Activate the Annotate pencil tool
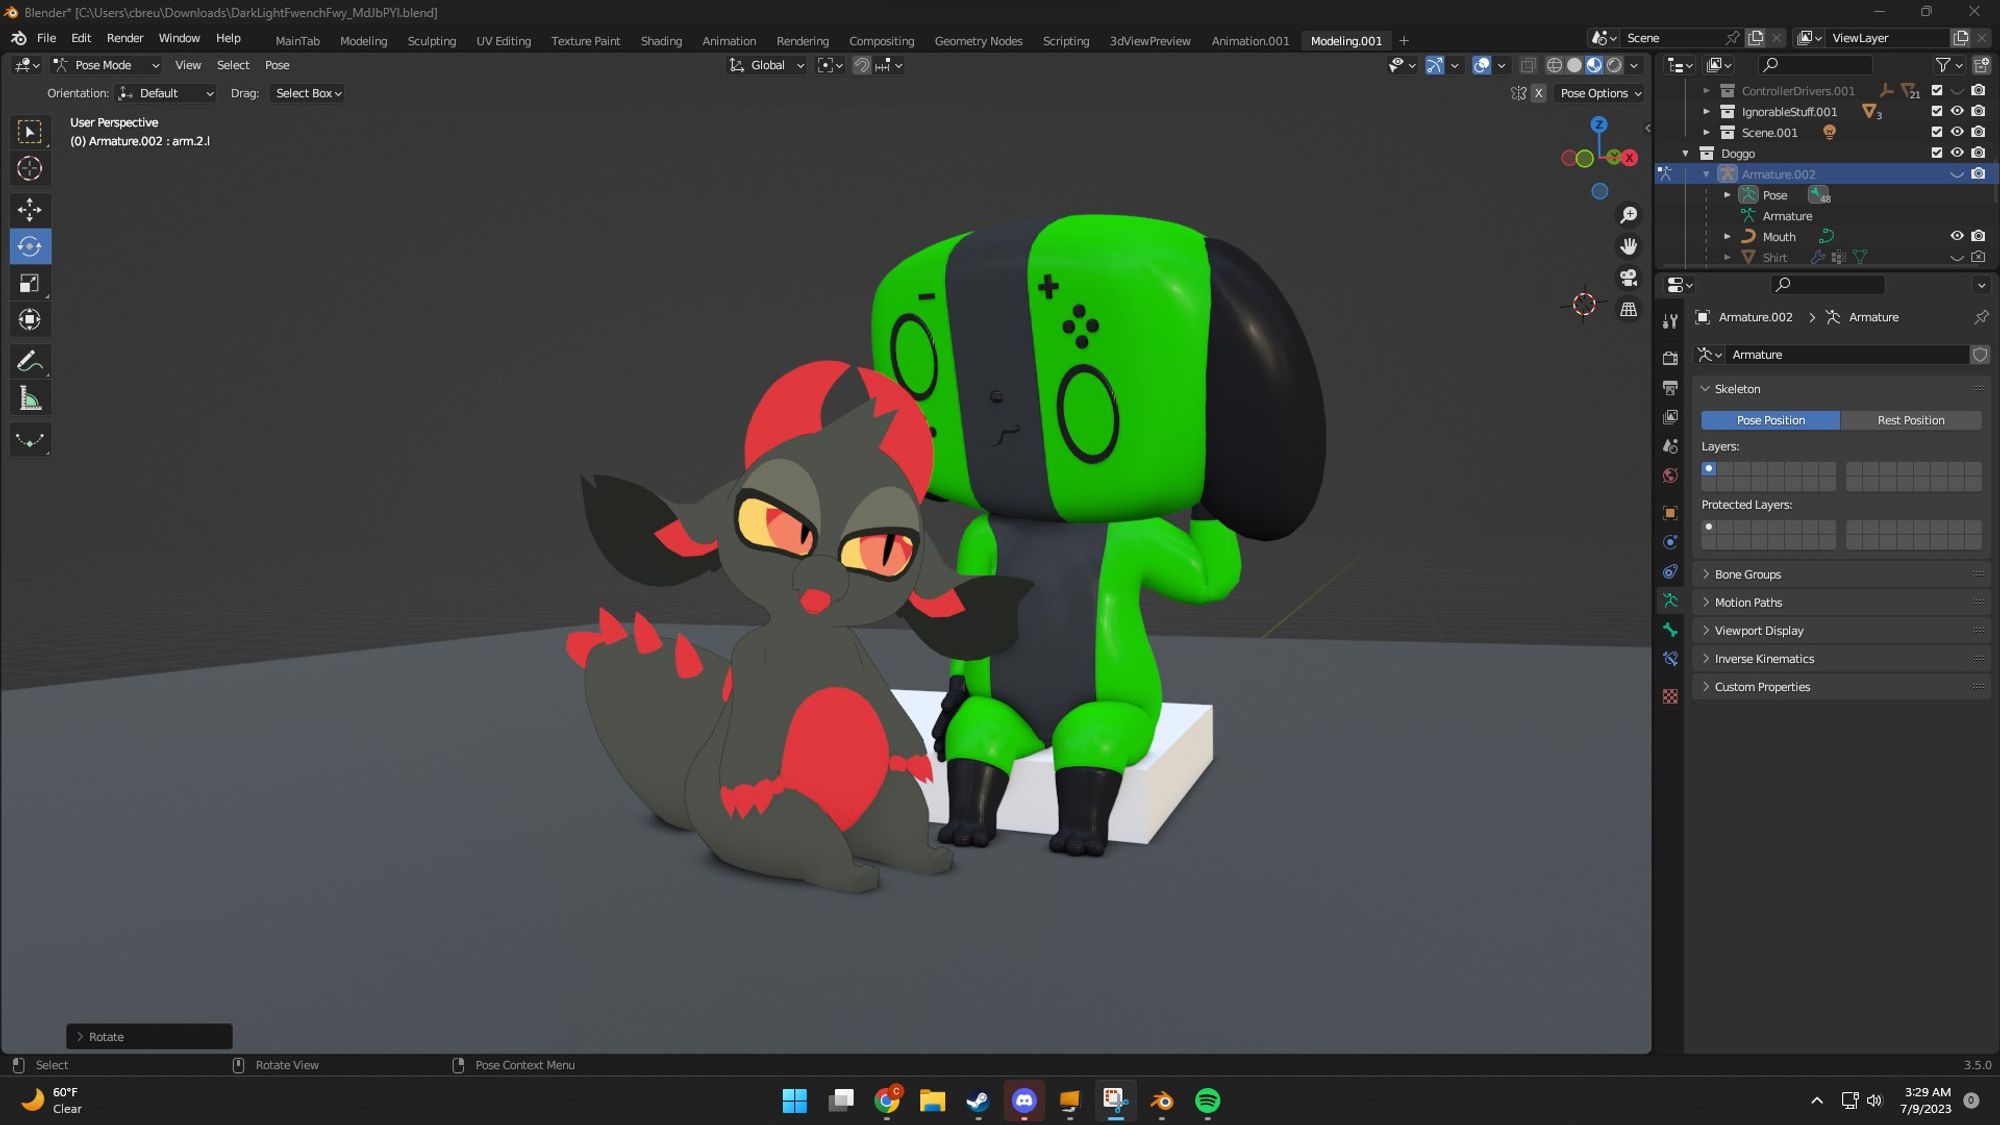 pos(29,361)
